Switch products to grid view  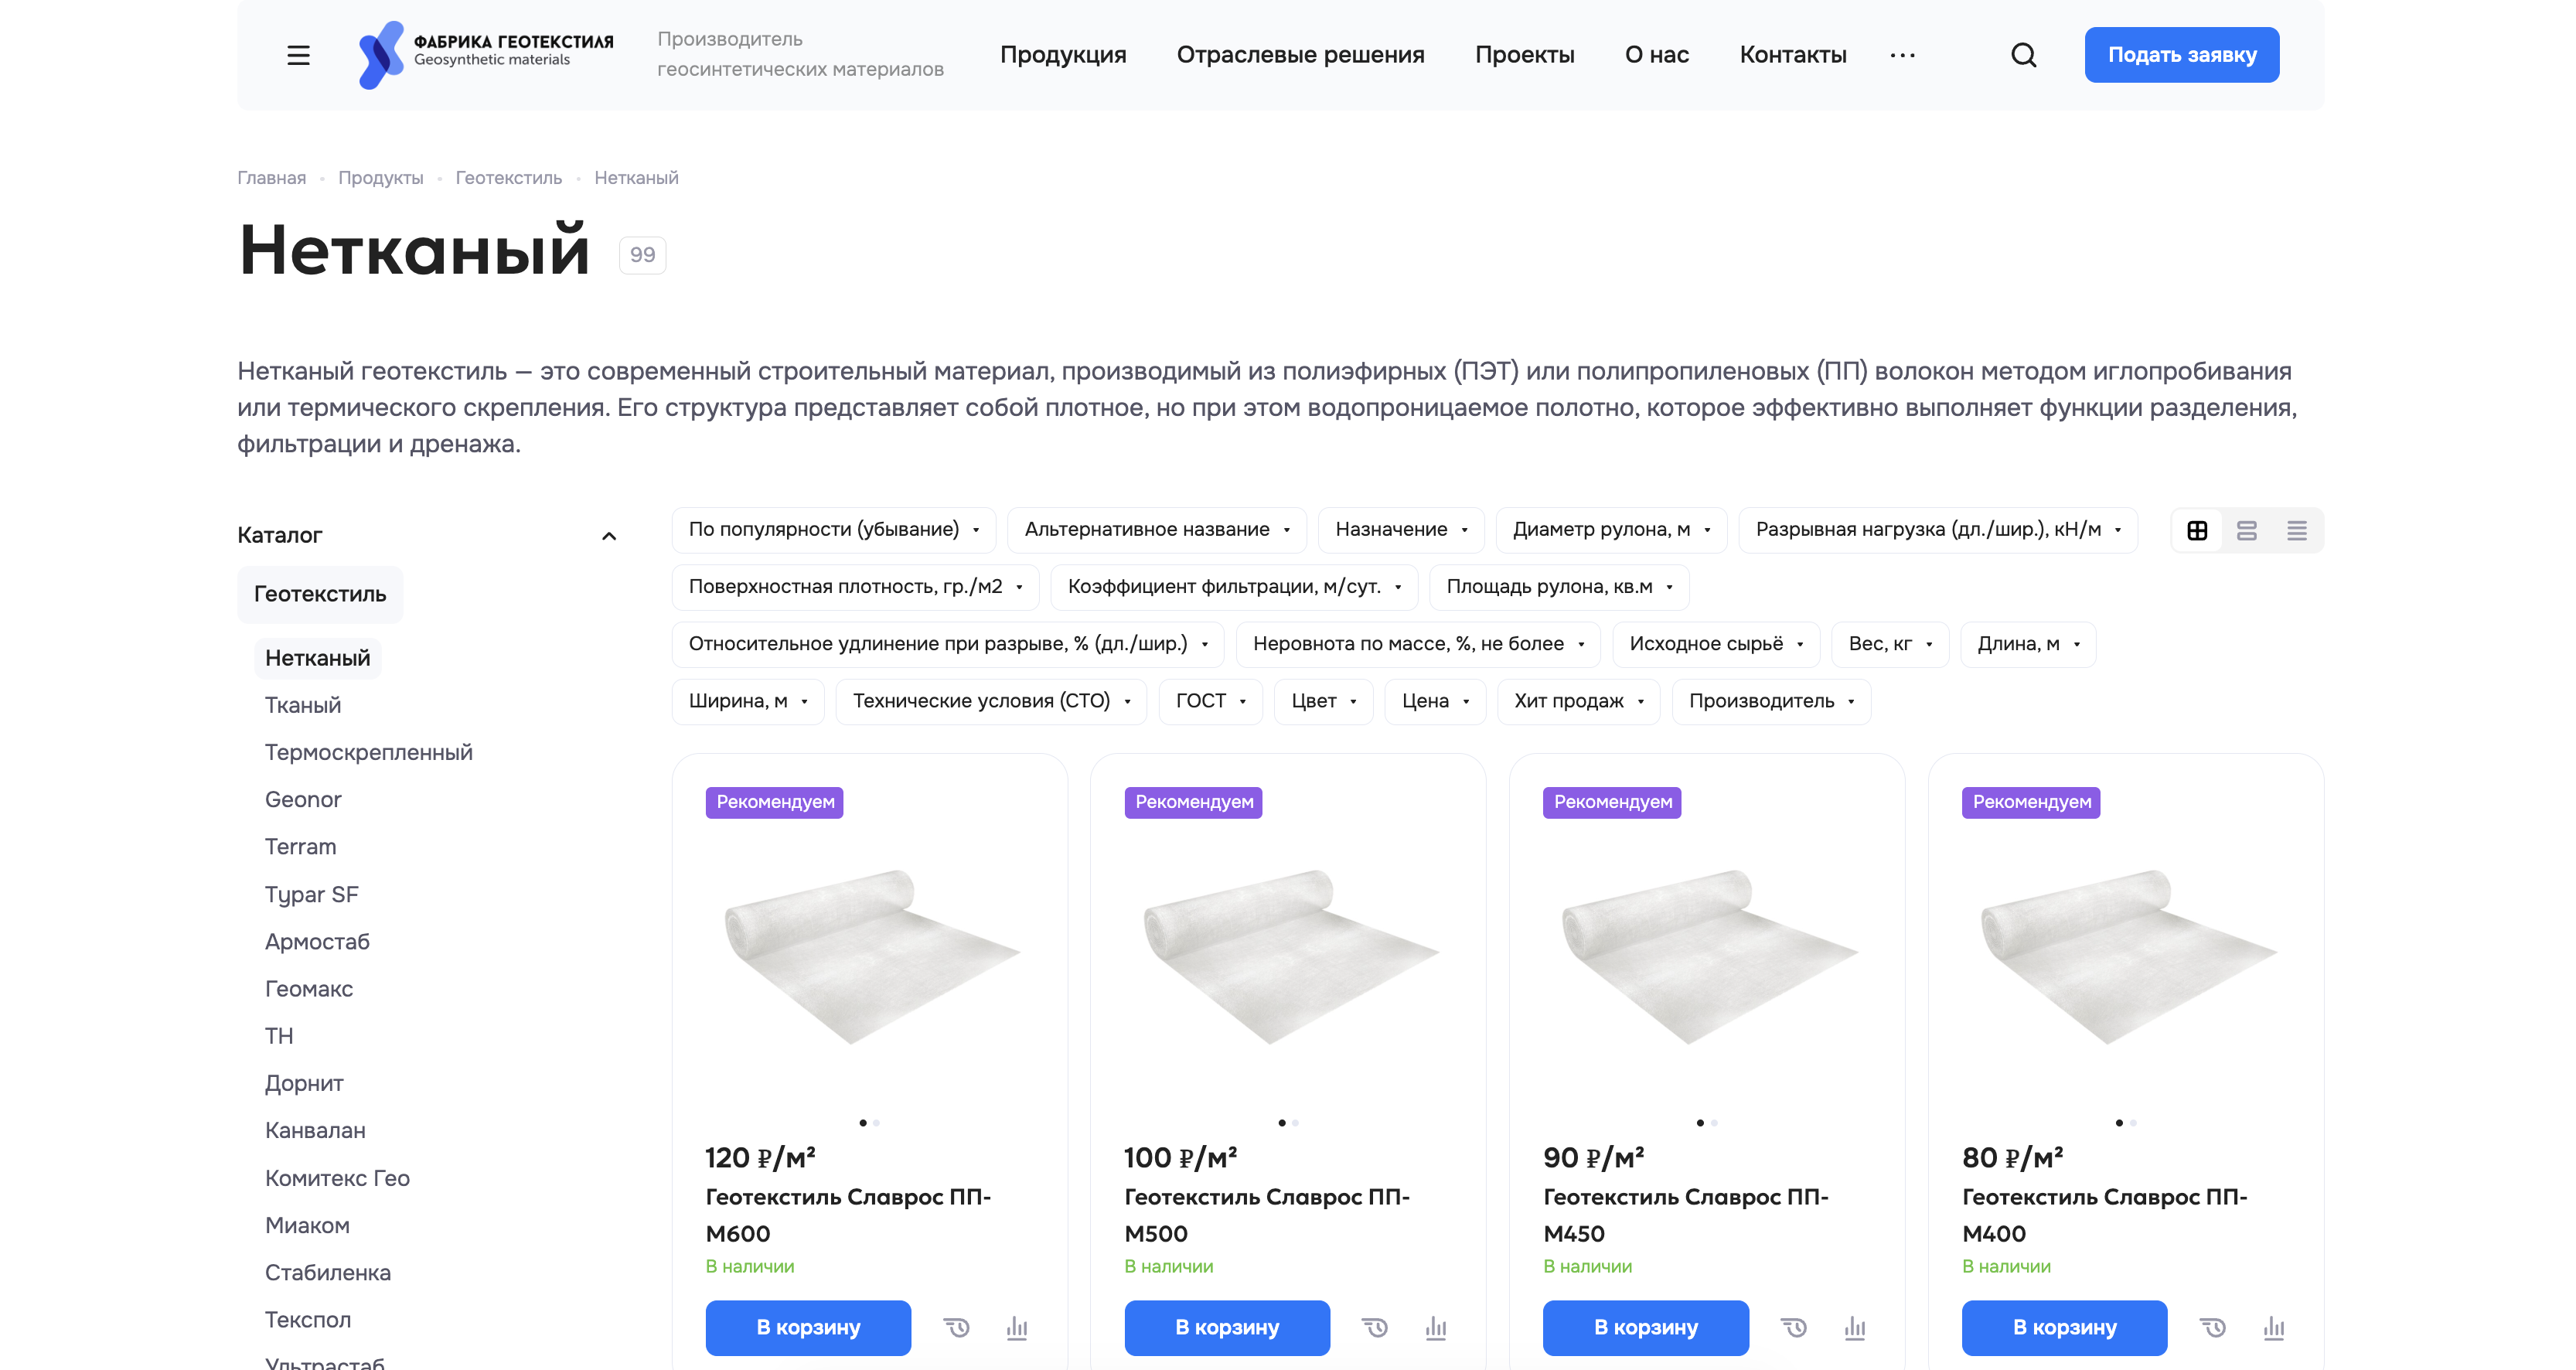2197,530
